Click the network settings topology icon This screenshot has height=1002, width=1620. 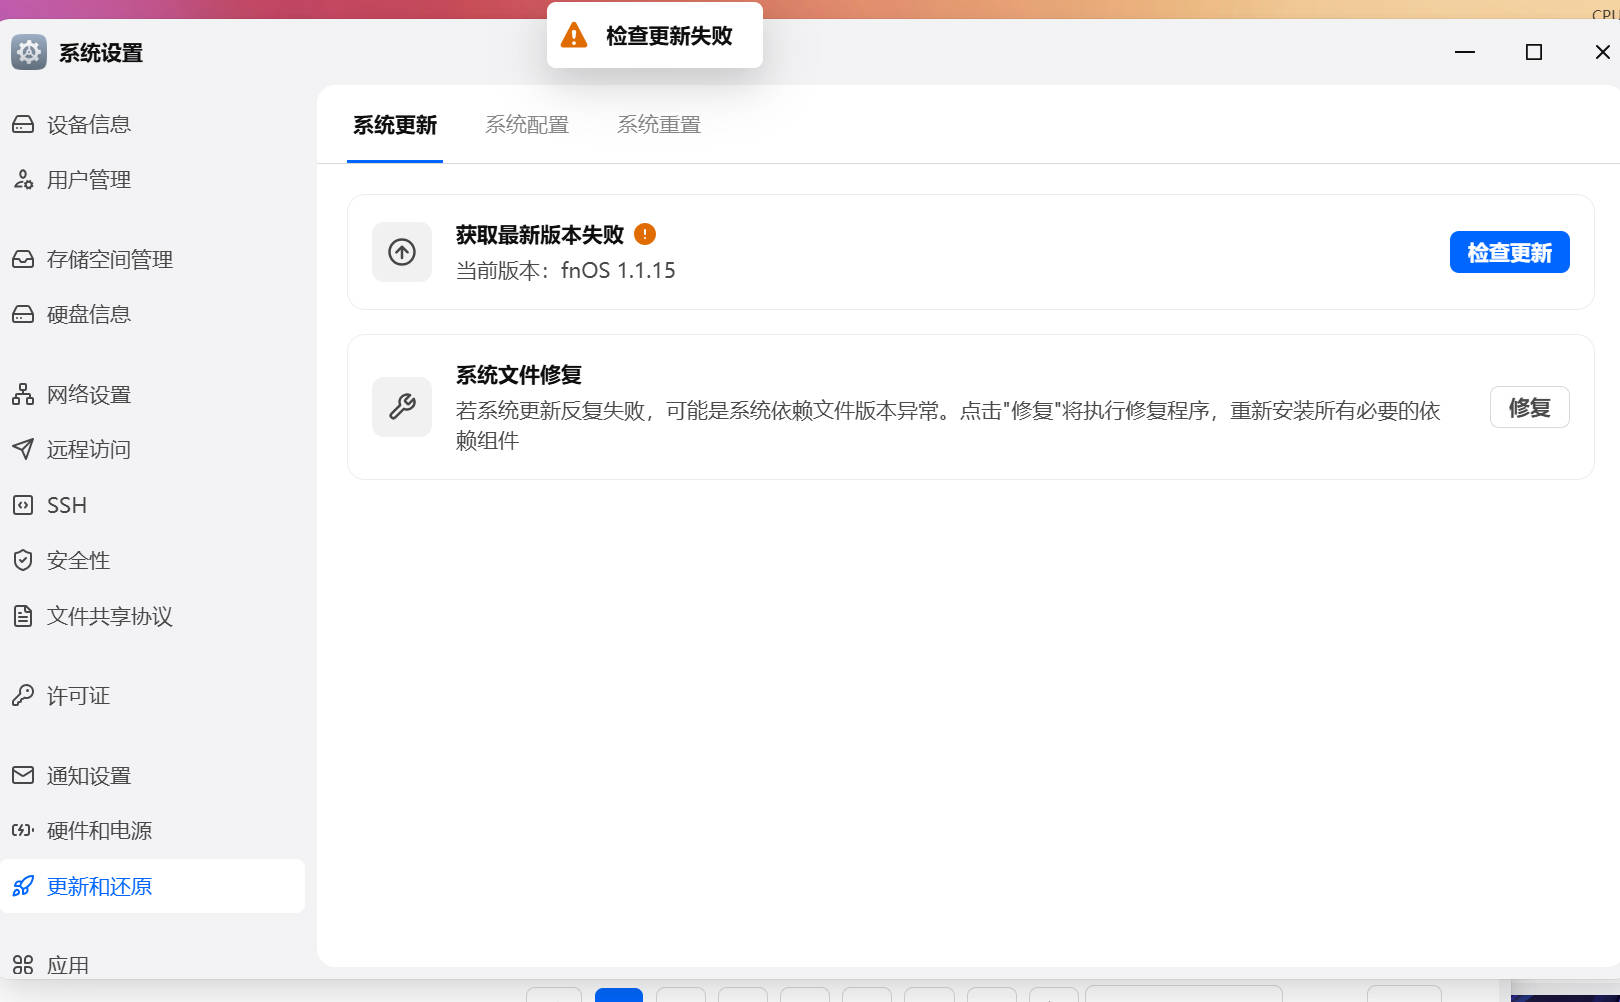pos(23,394)
